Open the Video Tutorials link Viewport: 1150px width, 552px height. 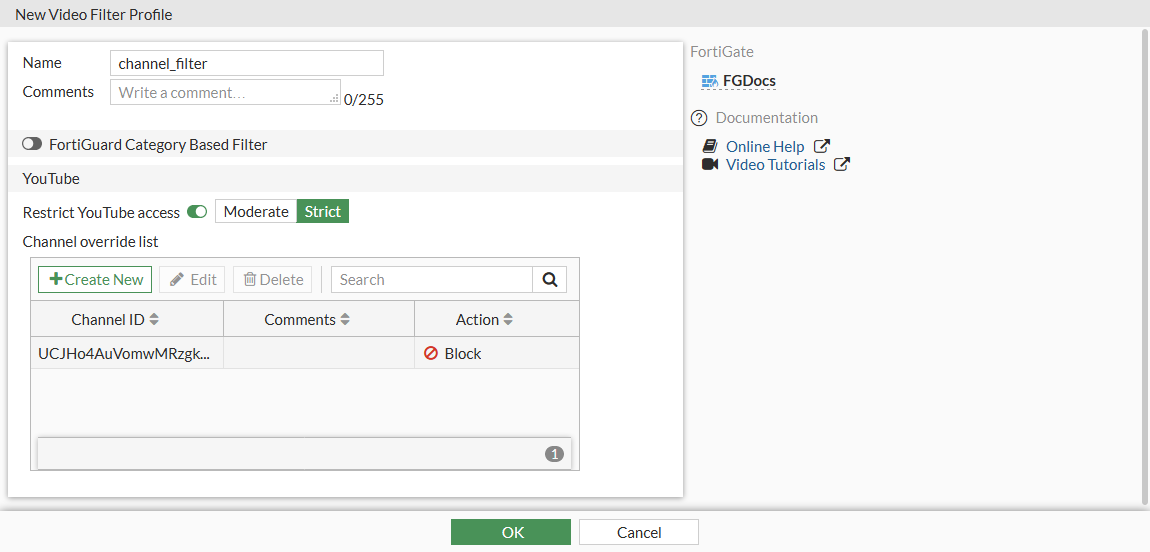pyautogui.click(x=775, y=165)
